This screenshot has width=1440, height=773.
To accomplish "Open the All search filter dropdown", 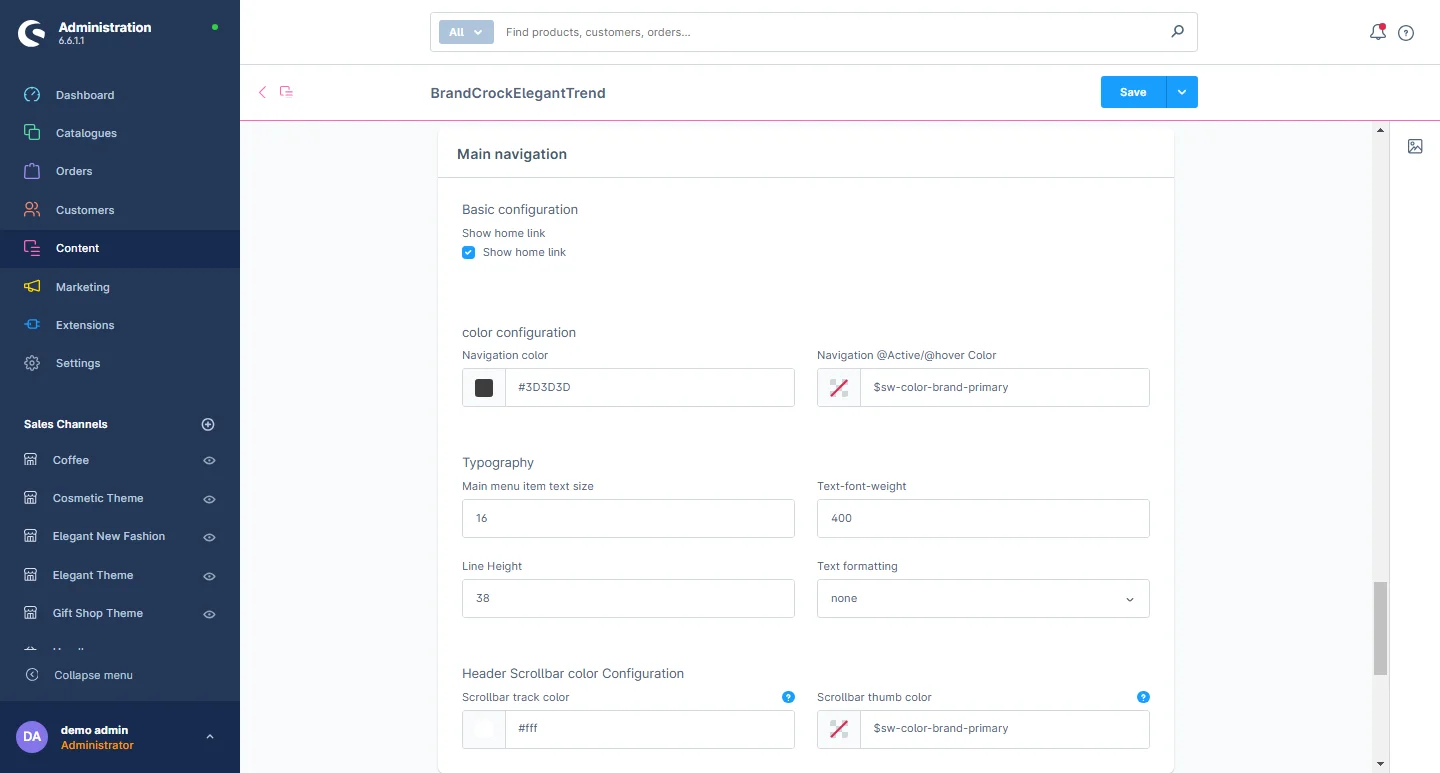I will (x=466, y=32).
